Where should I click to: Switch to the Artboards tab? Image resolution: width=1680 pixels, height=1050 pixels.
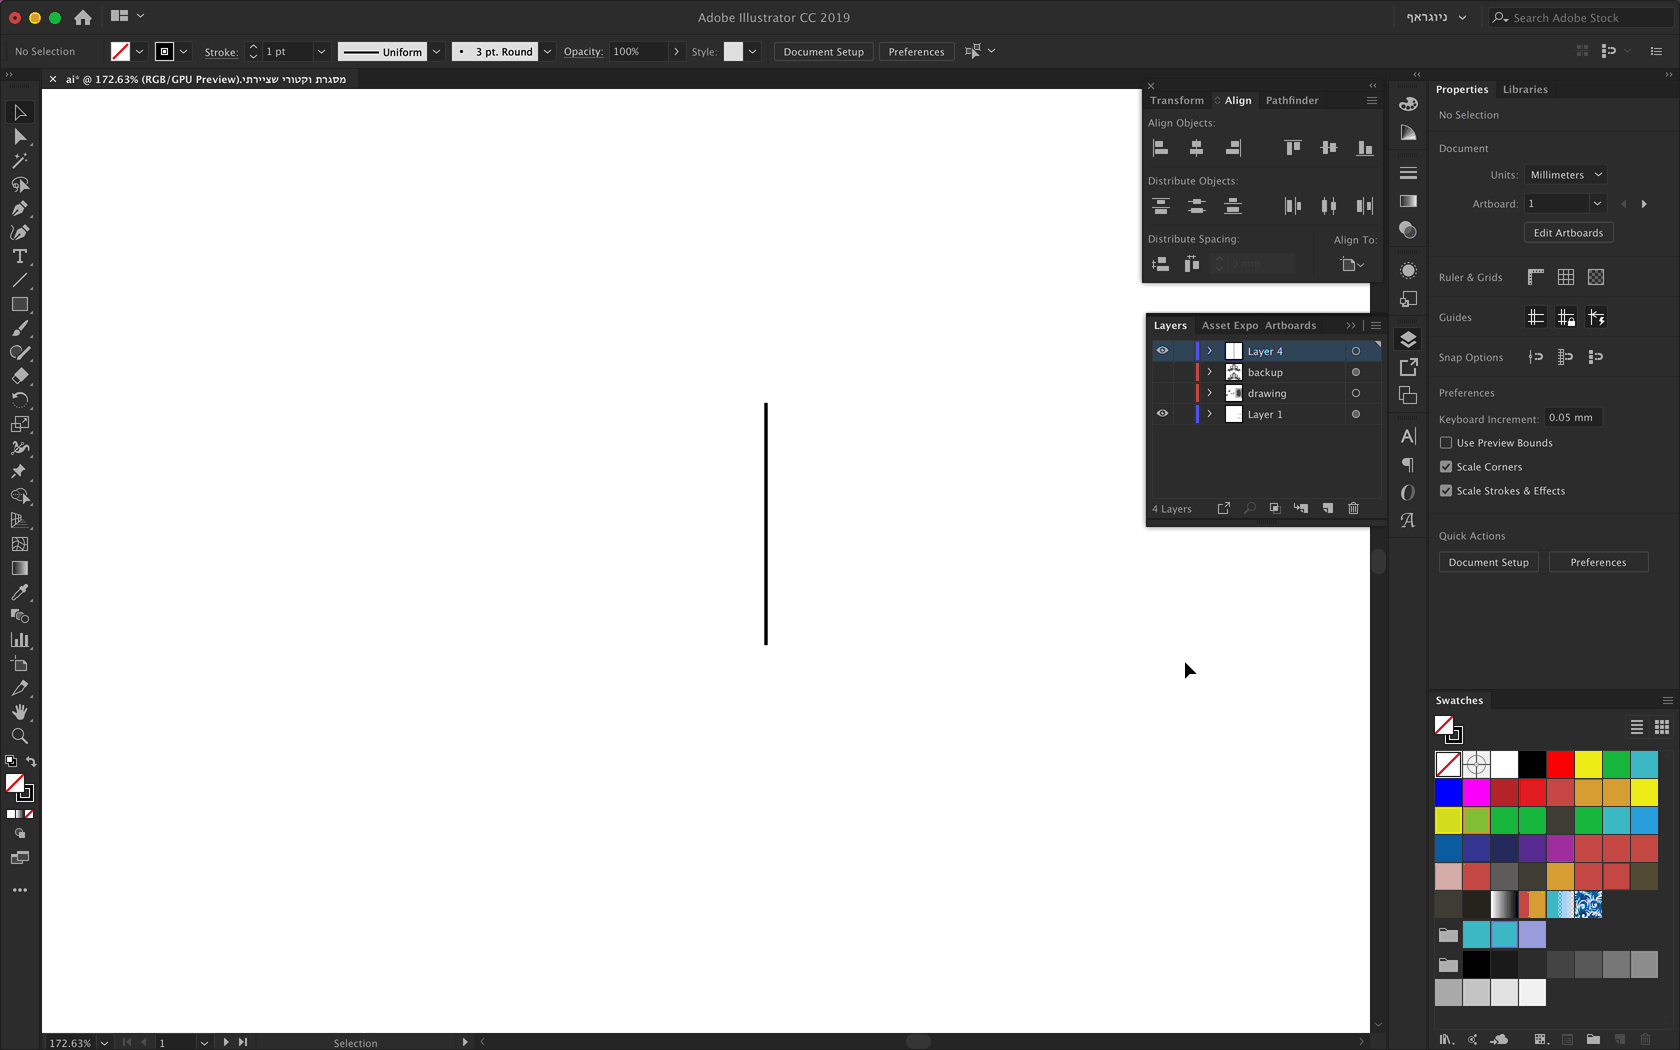[1290, 326]
